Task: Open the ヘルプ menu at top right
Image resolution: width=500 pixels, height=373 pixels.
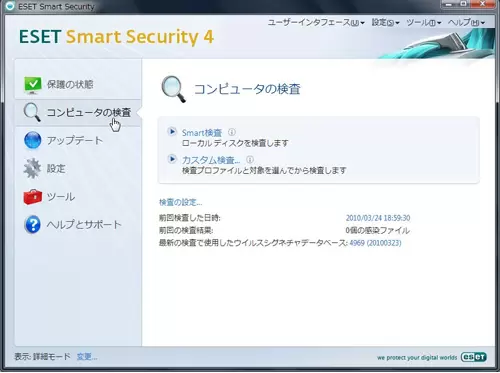Action: (466, 23)
